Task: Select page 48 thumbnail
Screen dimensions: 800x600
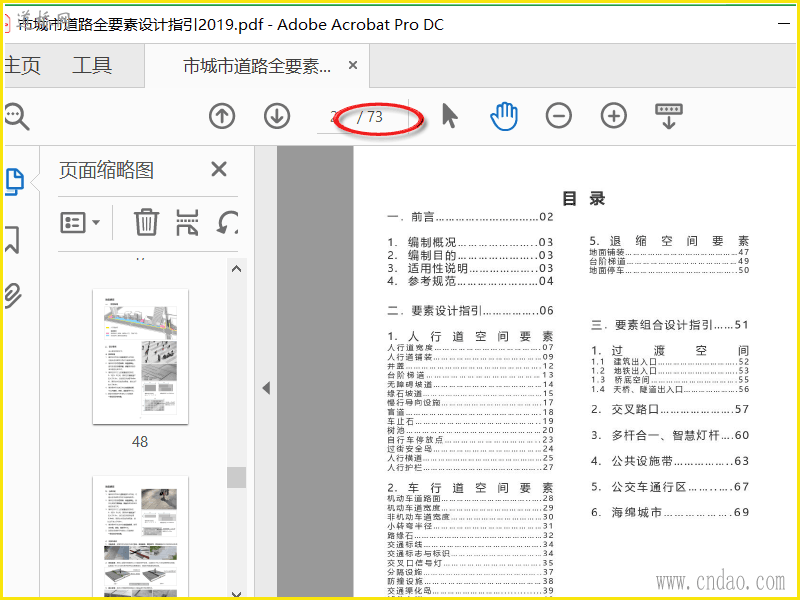Action: point(140,356)
